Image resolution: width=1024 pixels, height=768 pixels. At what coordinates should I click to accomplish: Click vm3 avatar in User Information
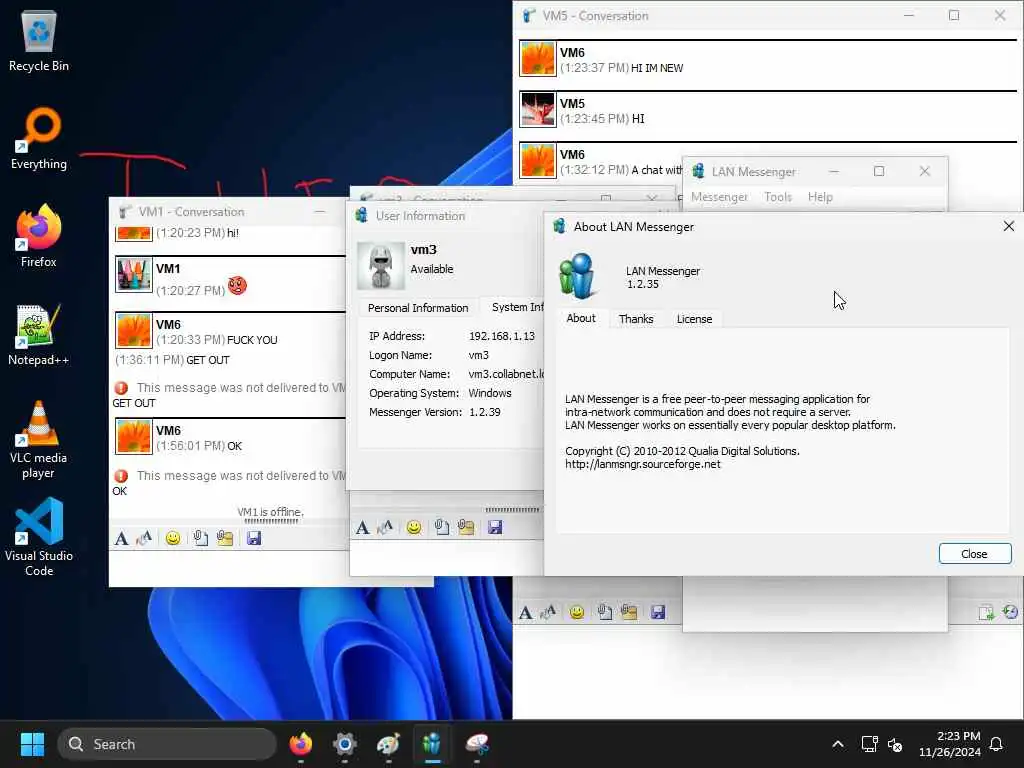pyautogui.click(x=381, y=266)
